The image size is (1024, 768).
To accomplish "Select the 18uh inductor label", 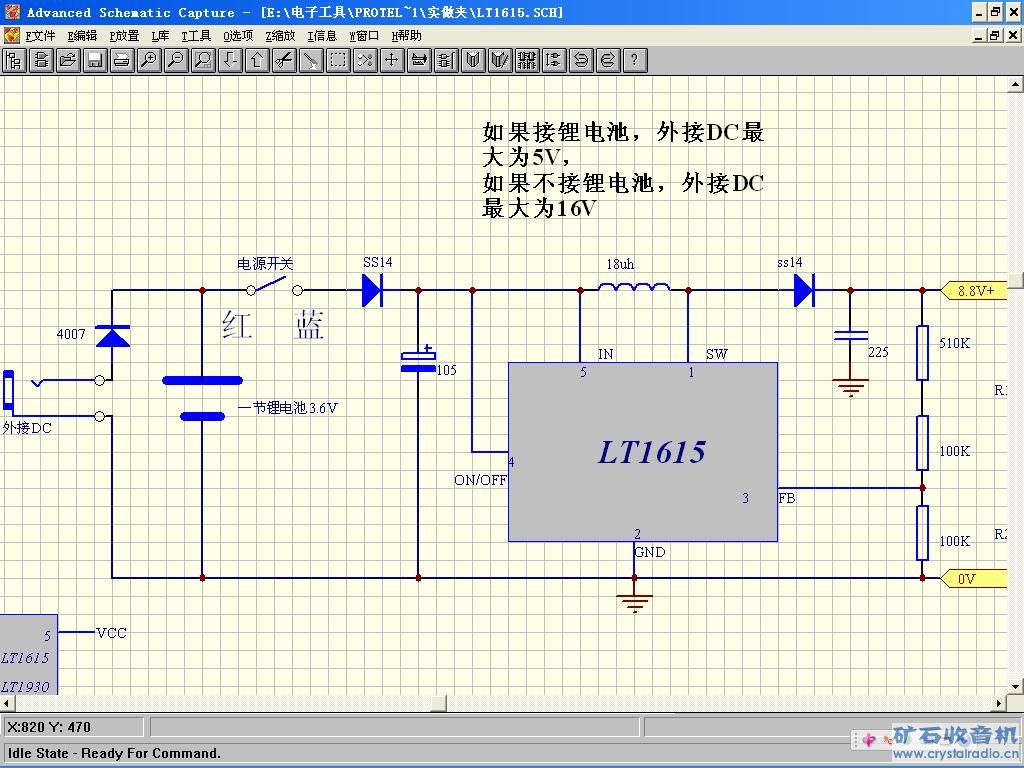I will click(620, 264).
